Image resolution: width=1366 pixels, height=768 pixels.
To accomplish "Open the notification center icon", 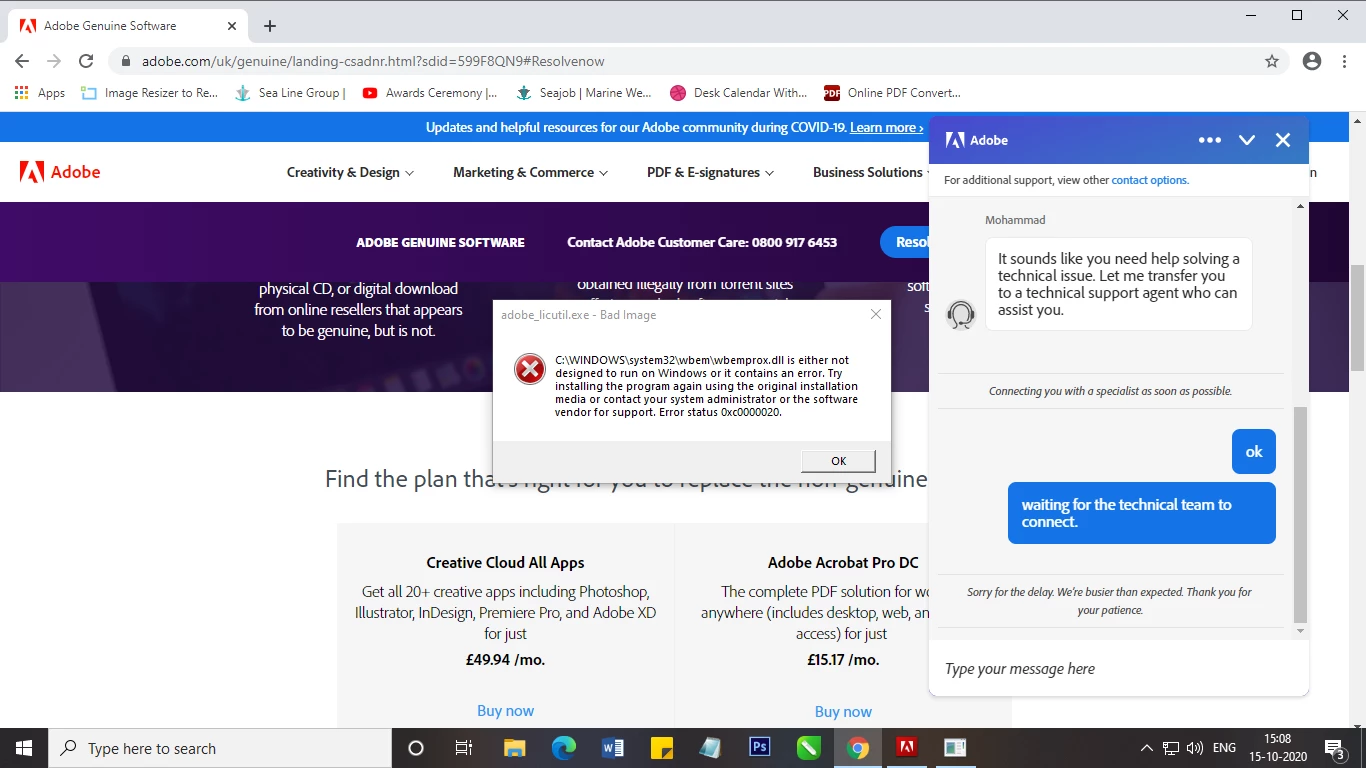I will pos(1334,748).
